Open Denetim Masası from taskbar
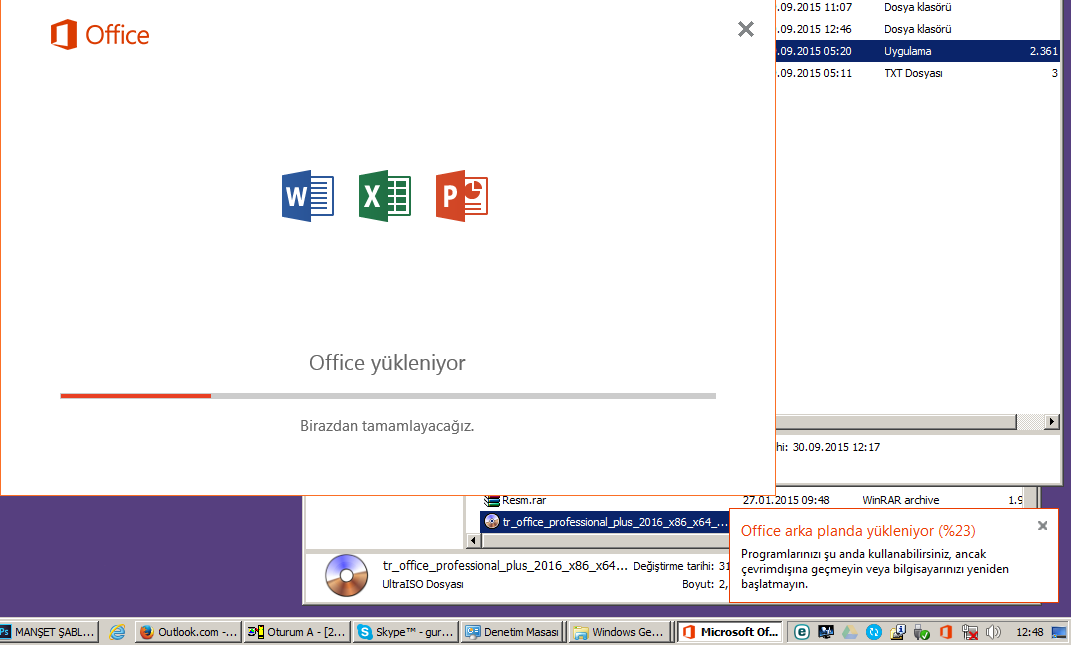This screenshot has height=645, width=1071. click(x=514, y=632)
